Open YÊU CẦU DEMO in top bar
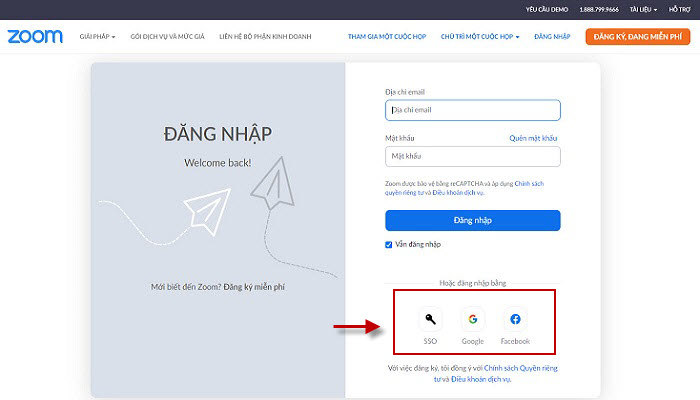 click(547, 9)
